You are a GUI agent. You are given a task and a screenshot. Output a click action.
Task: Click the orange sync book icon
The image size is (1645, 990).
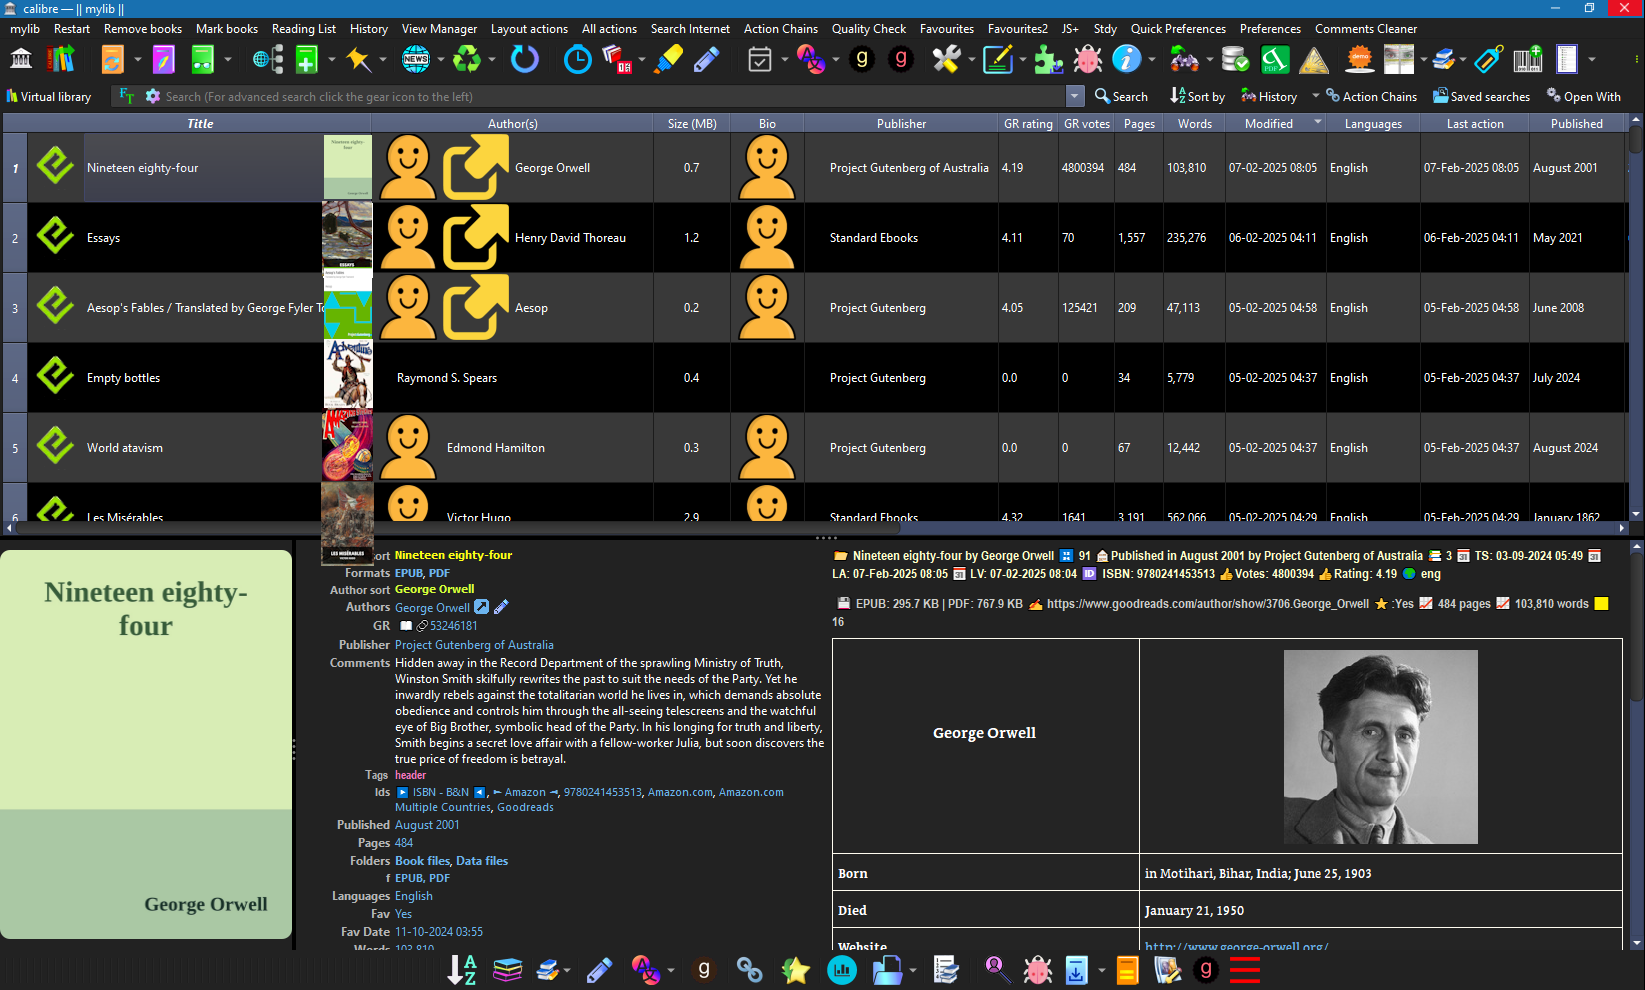[112, 60]
